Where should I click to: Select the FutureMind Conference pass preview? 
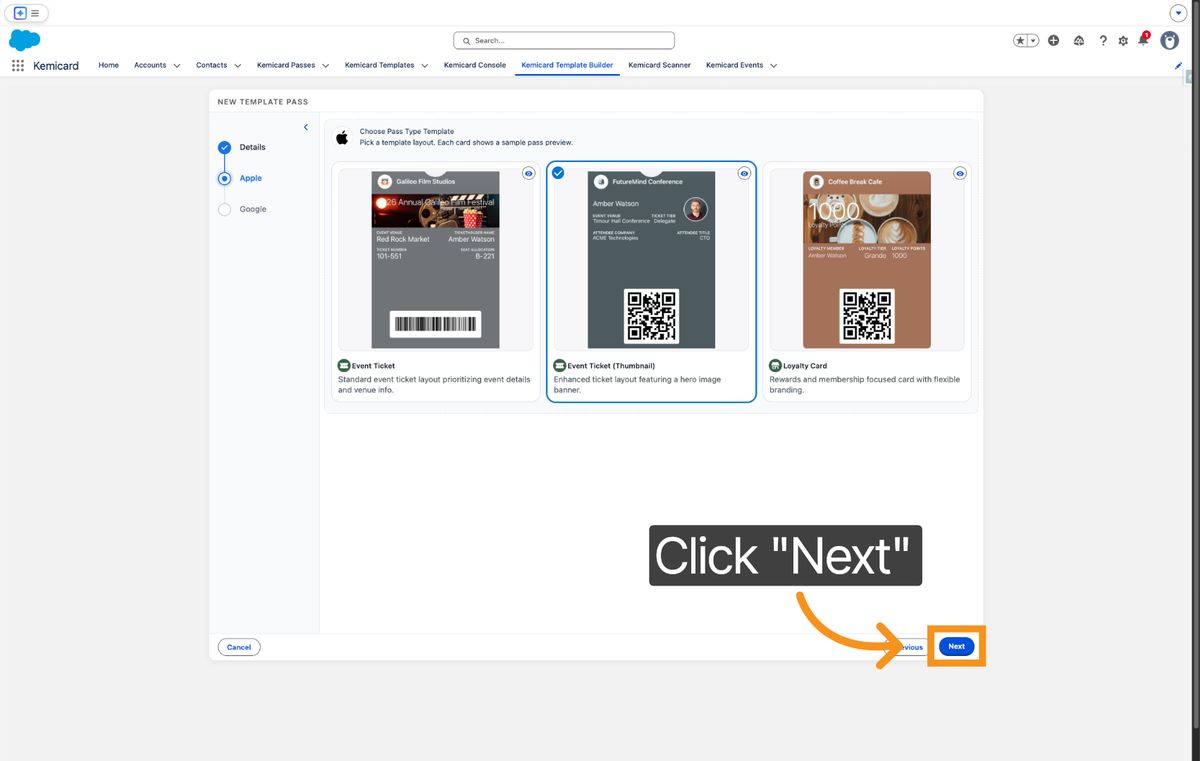pyautogui.click(x=651, y=259)
